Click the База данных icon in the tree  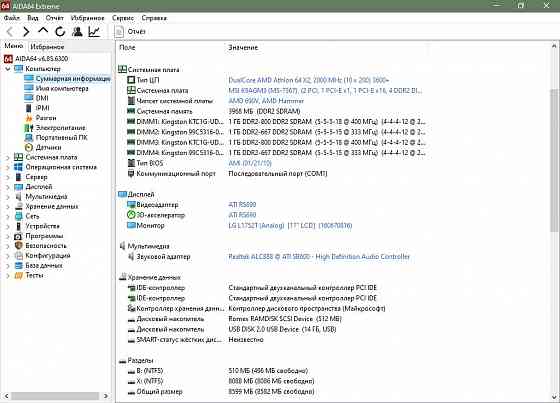(19, 265)
